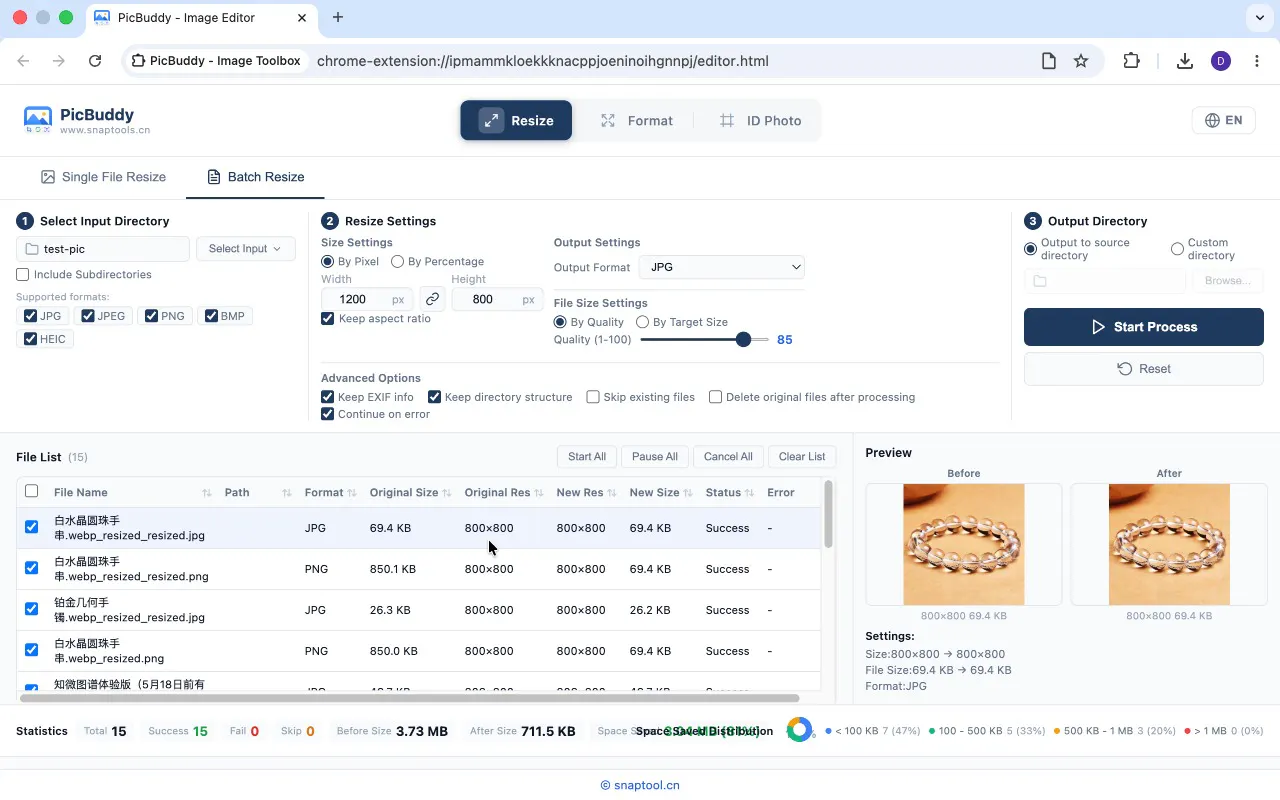Select the By Percentage radio option

397,261
